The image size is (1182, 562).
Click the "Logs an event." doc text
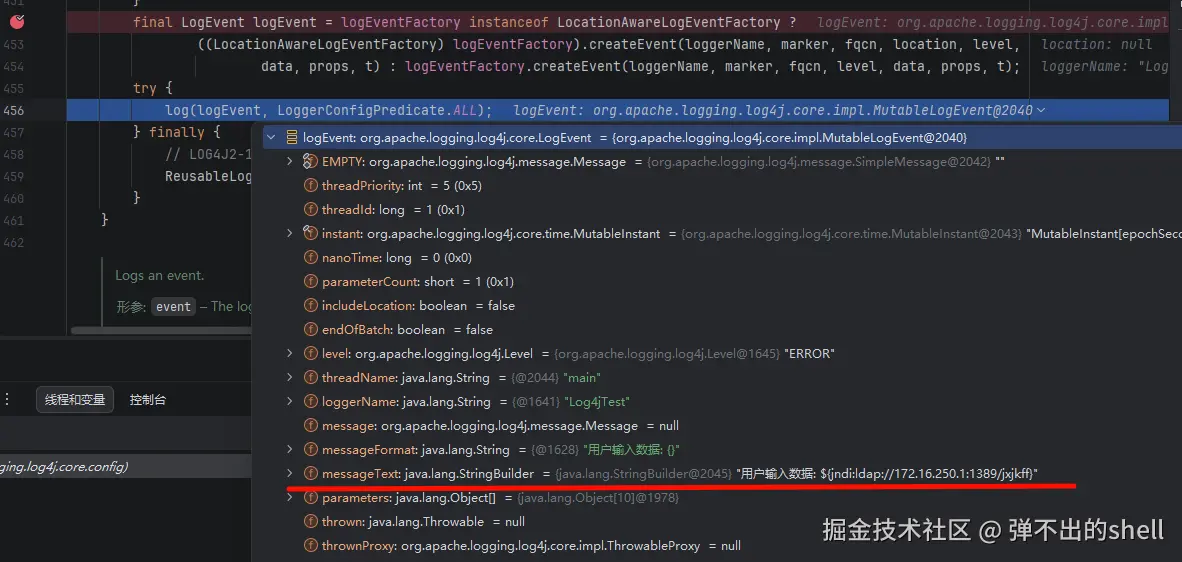[x=160, y=276]
